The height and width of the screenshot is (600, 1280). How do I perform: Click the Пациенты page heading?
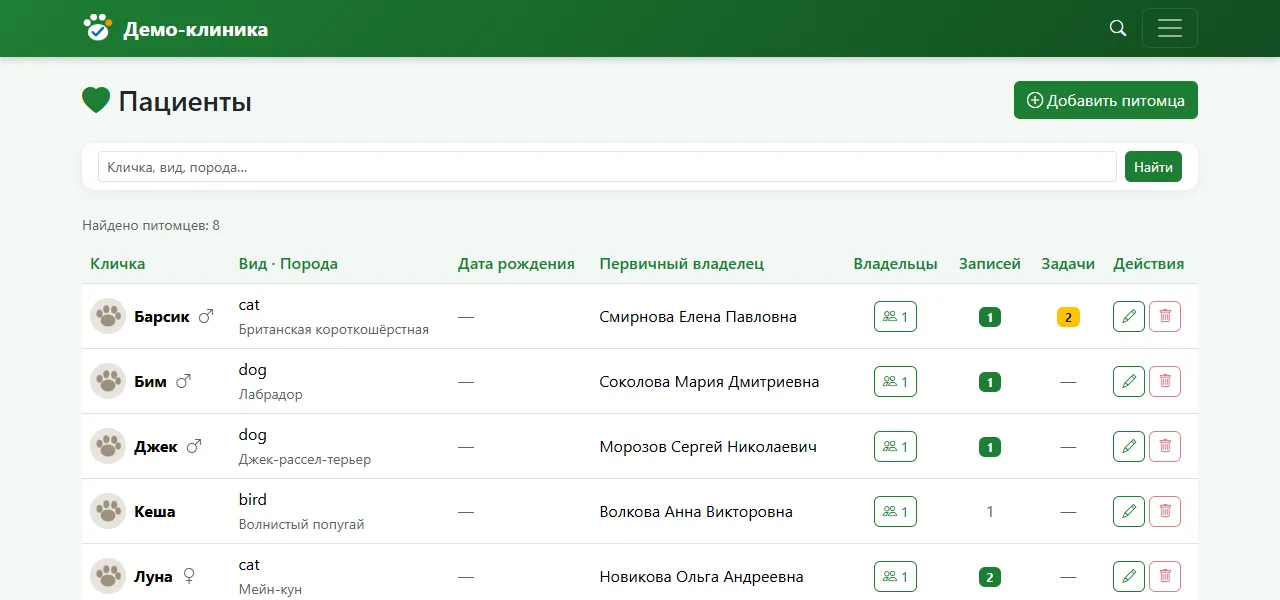(185, 101)
